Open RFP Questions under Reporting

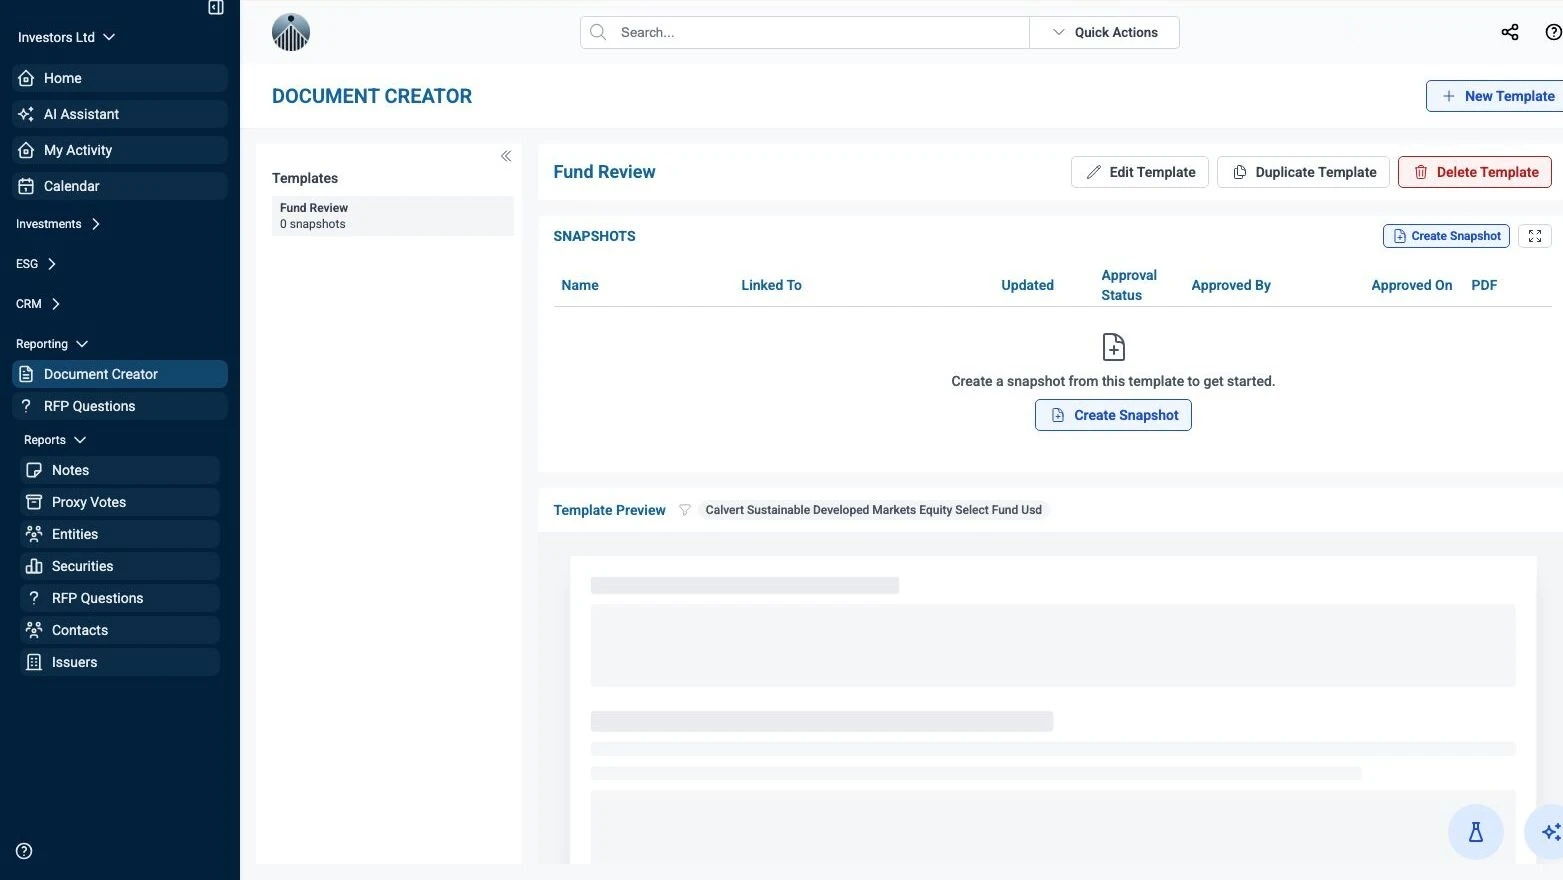point(120,406)
